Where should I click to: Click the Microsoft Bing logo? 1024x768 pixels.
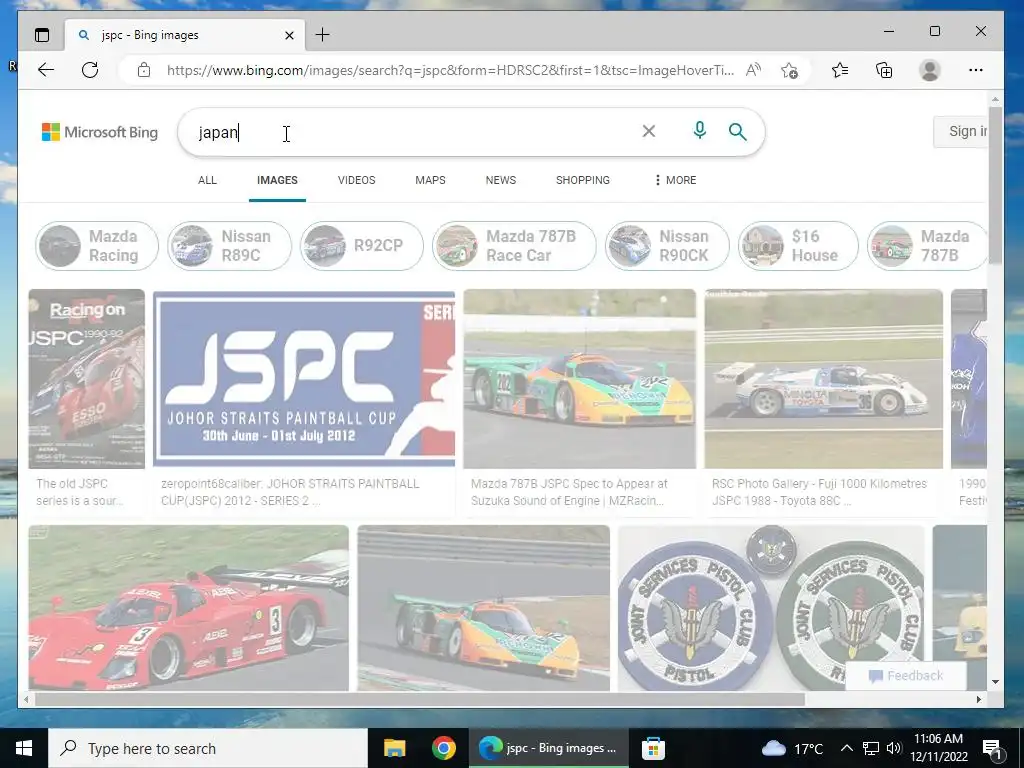[x=100, y=132]
